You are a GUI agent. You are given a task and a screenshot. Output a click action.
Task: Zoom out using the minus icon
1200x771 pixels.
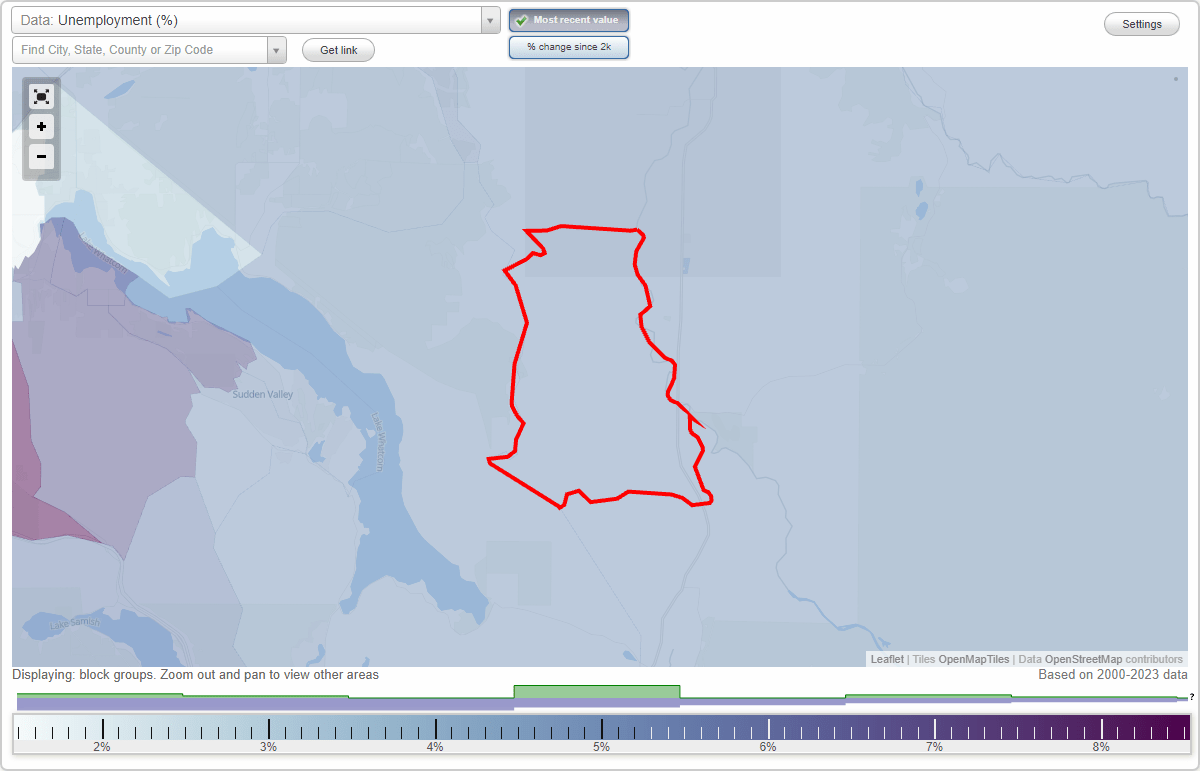[41, 156]
